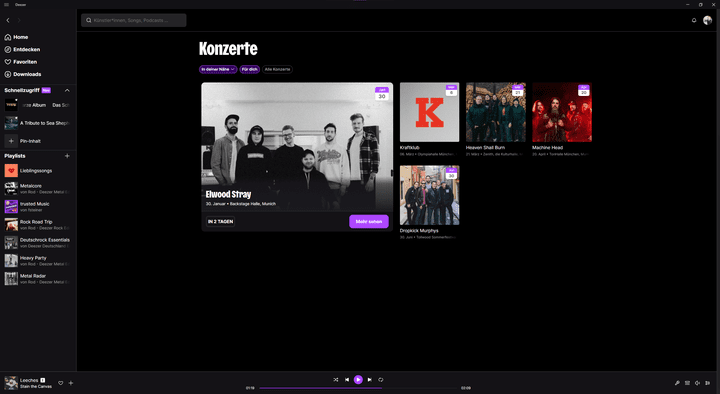Show lyrics with microphone icon
The image size is (720, 394).
677,383
